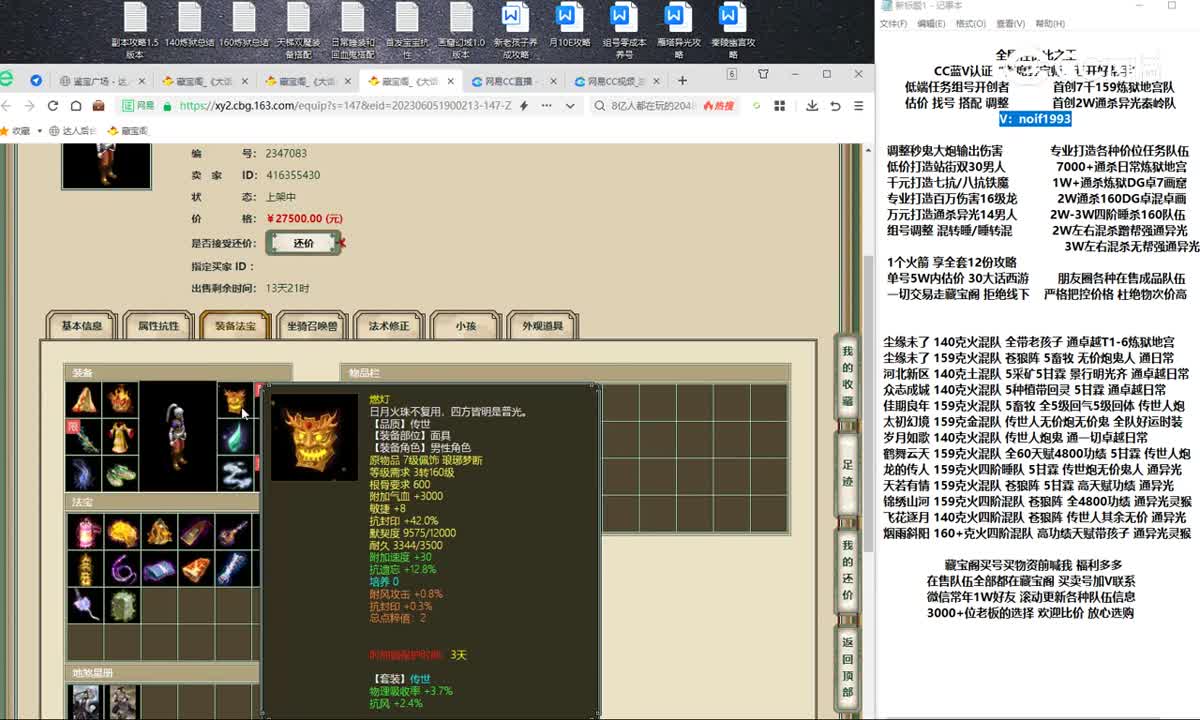The height and width of the screenshot is (720, 1200).
Task: Open desktop document 新老孩子养成攻略
Action: click(514, 30)
